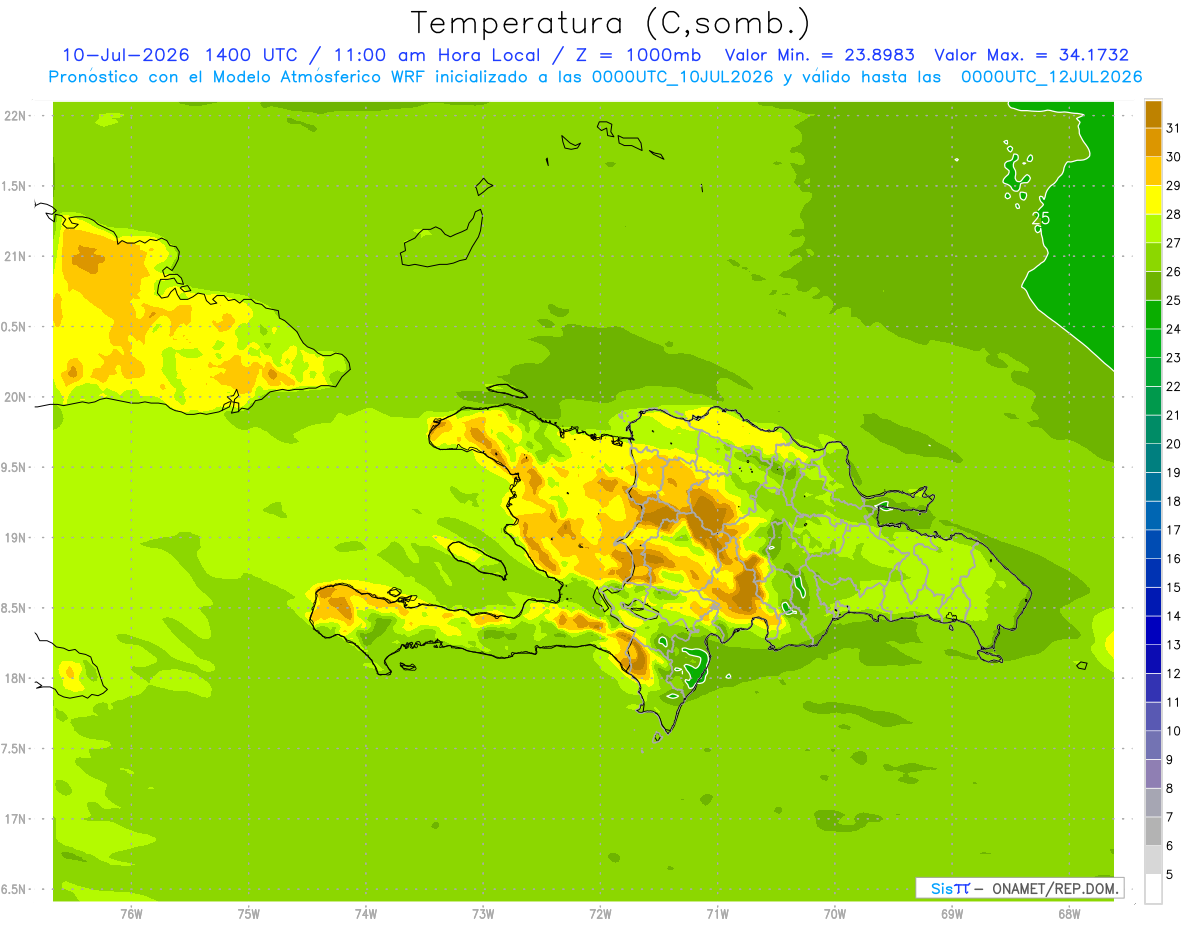This screenshot has height=927, width=1200.
Task: Click the colorbar label "10"
Action: point(1174,731)
